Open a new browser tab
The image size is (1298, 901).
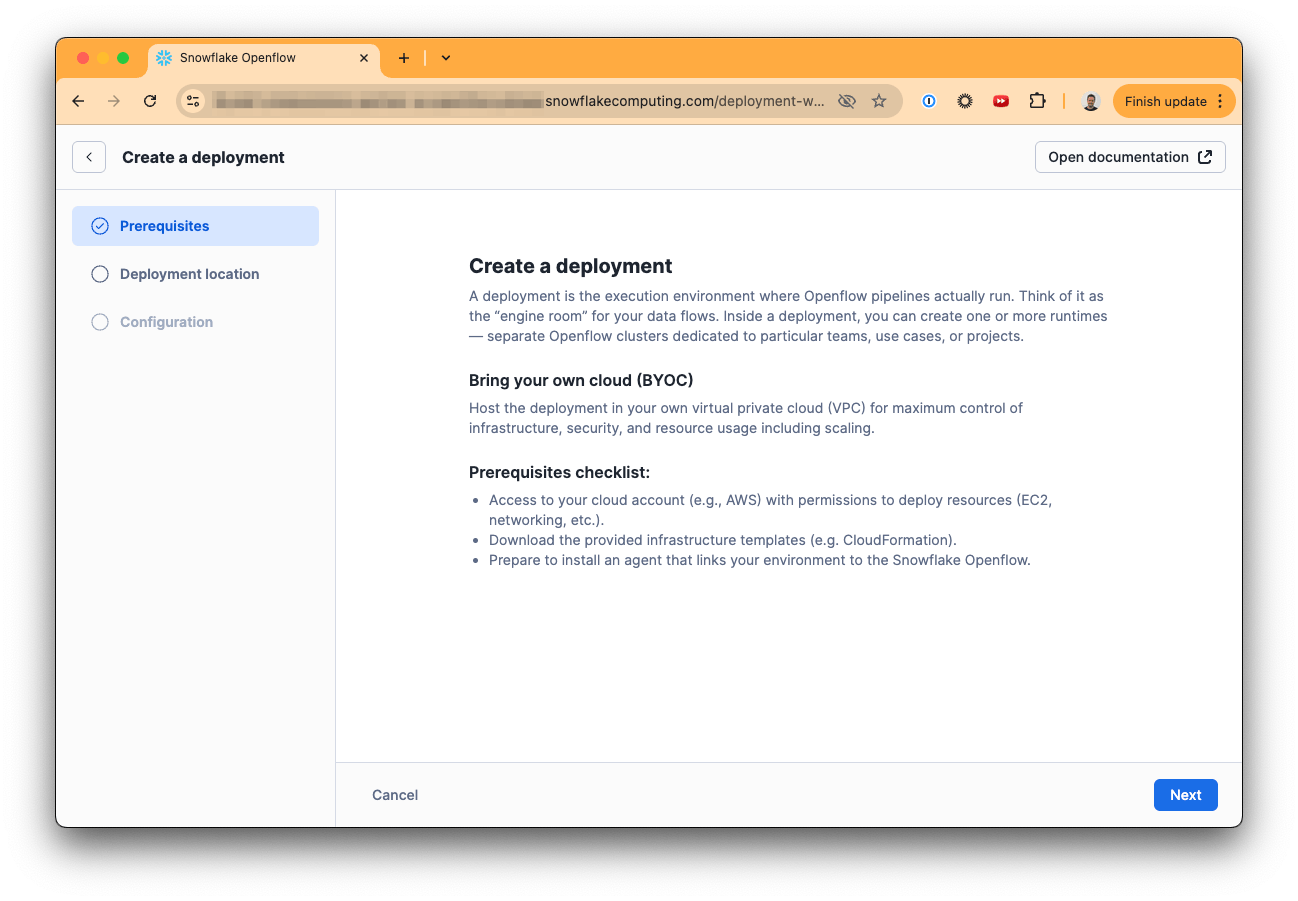click(404, 58)
